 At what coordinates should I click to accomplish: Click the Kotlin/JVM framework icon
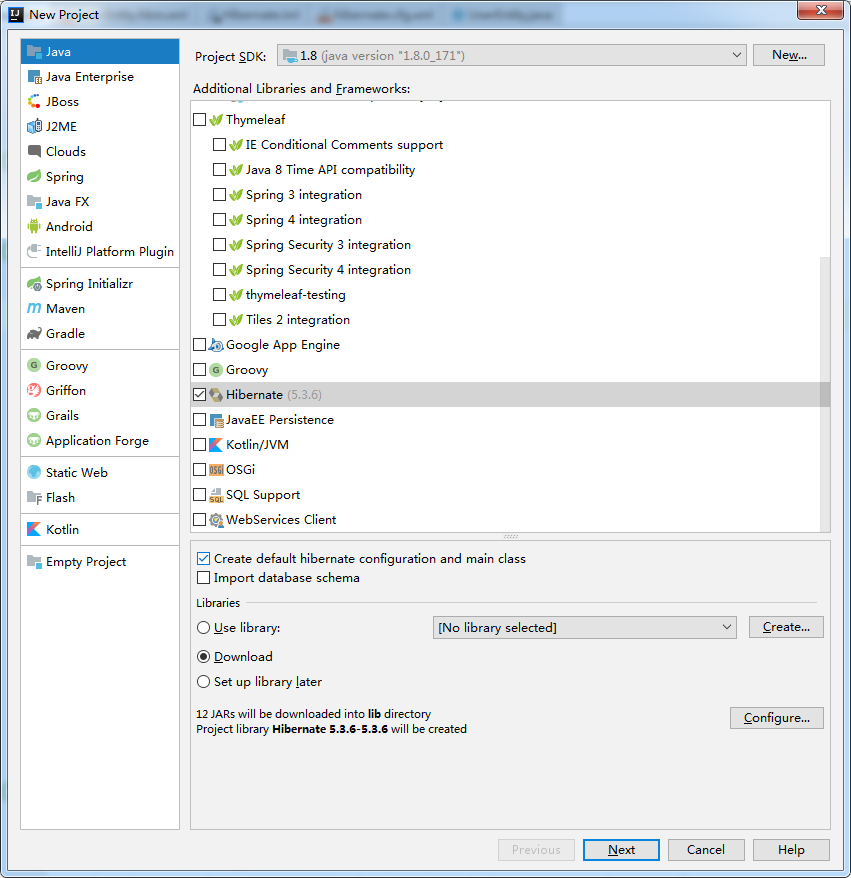pos(216,445)
